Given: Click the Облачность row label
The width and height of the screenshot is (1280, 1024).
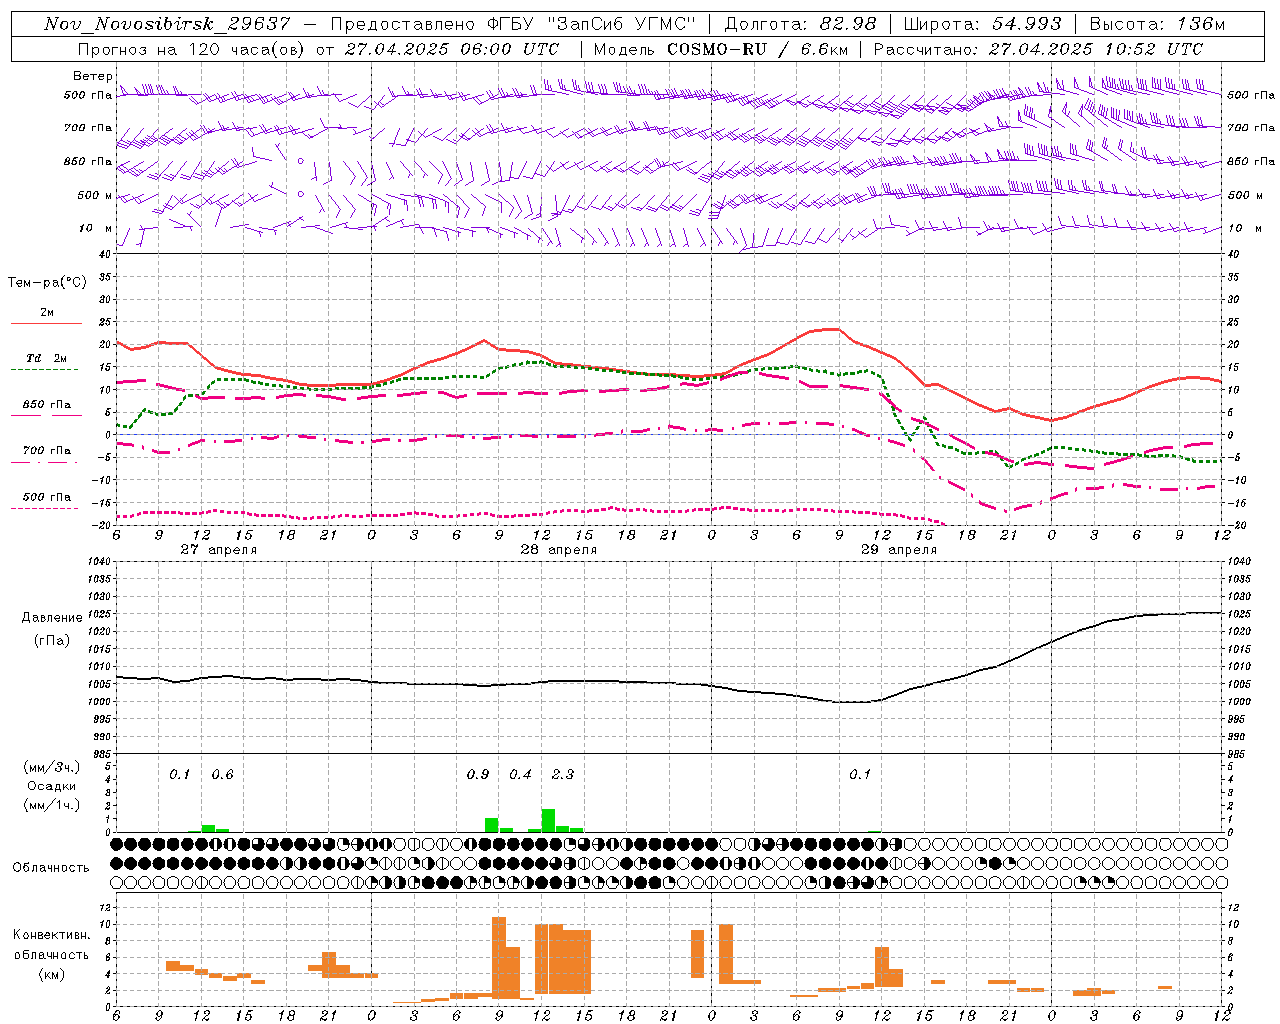Looking at the screenshot, I should point(51,868).
